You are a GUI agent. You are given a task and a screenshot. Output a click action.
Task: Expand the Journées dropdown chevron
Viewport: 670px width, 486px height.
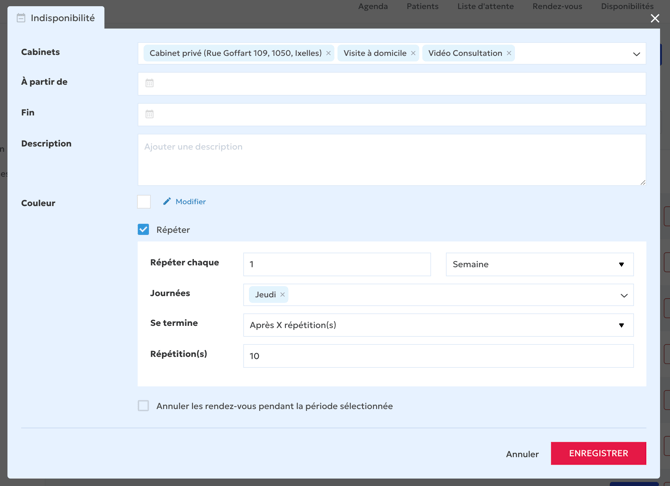tap(624, 295)
